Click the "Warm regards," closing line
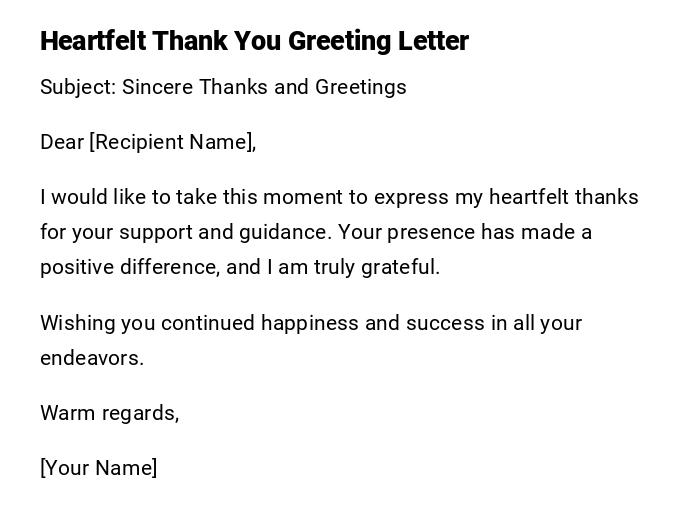This screenshot has height=530, width=700. point(110,413)
